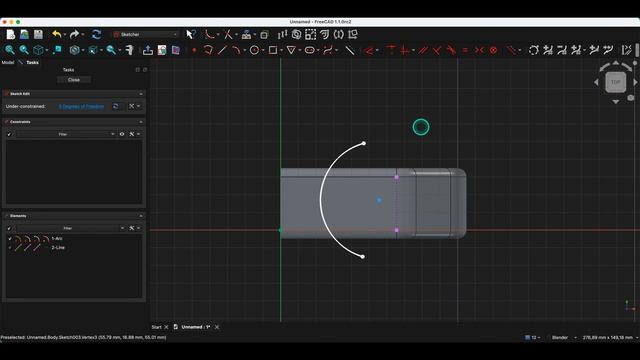Image resolution: width=640 pixels, height=360 pixels.
Task: Click the arc's blue center point
Action: [x=379, y=200]
